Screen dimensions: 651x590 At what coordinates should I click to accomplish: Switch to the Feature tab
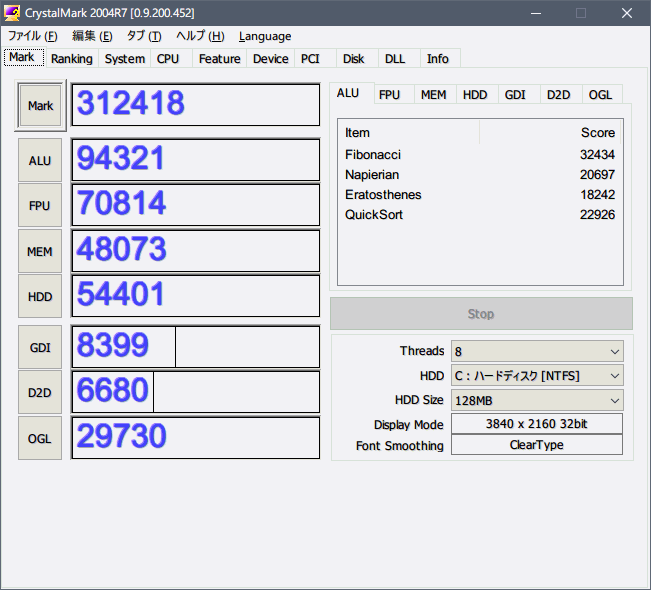tap(220, 59)
